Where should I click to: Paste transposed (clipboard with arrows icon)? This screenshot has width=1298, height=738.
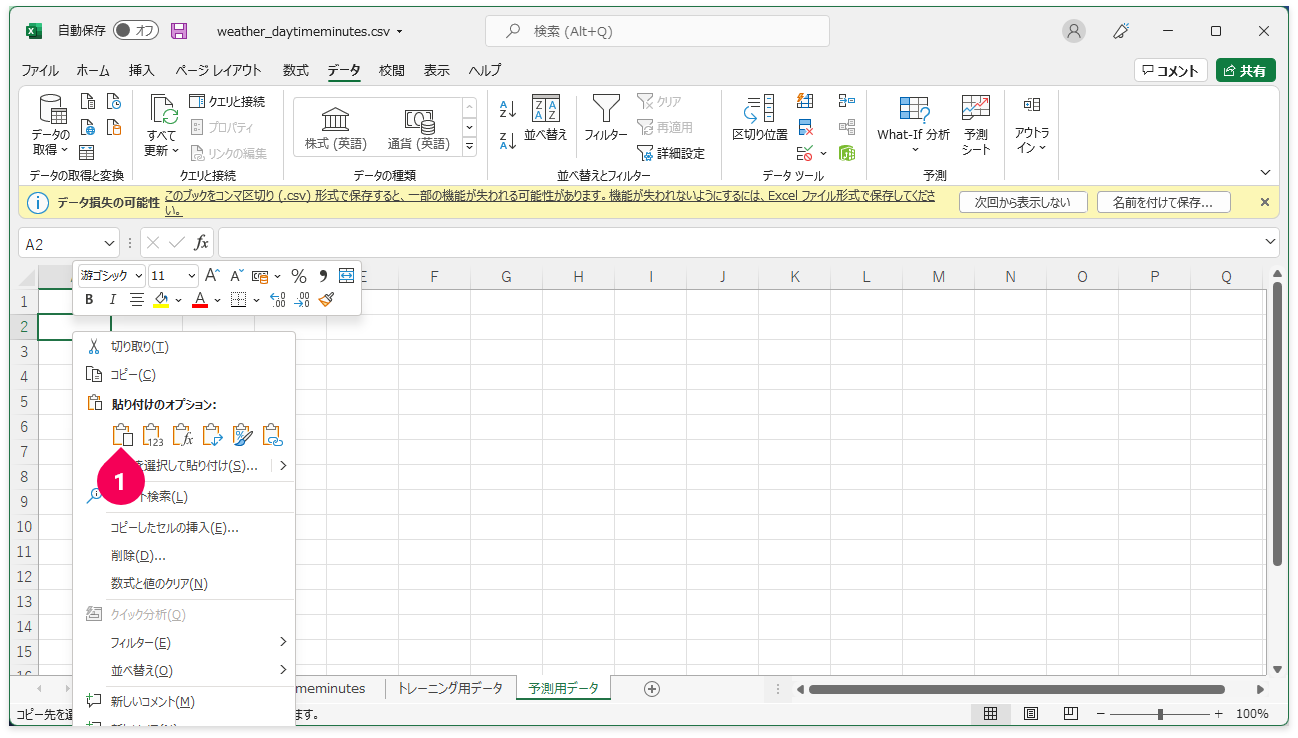[212, 435]
